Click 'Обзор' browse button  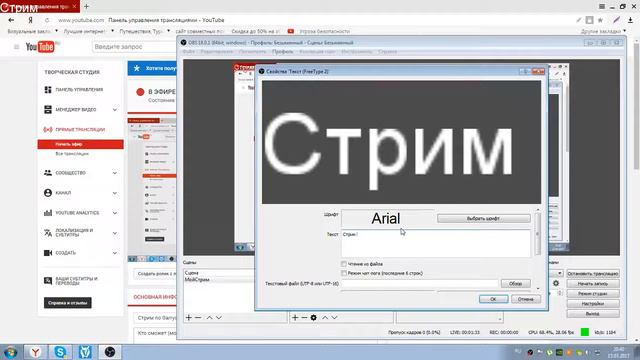click(516, 284)
